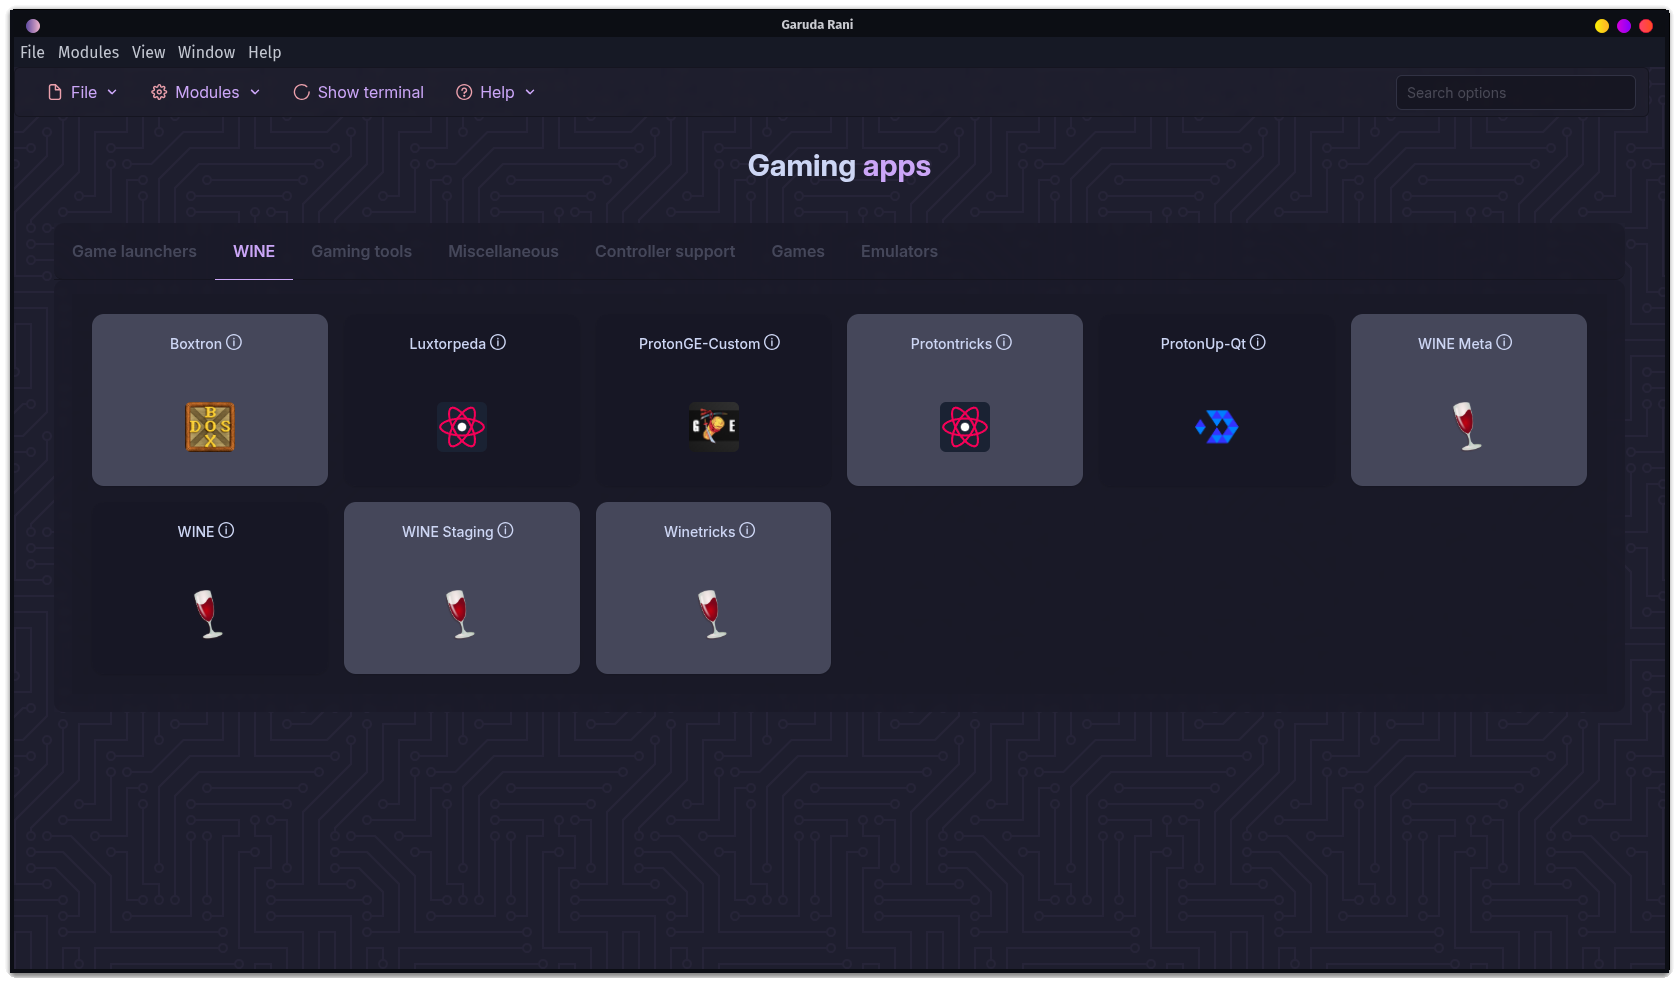
Task: View WINE Meta info icon
Action: [x=1504, y=342]
